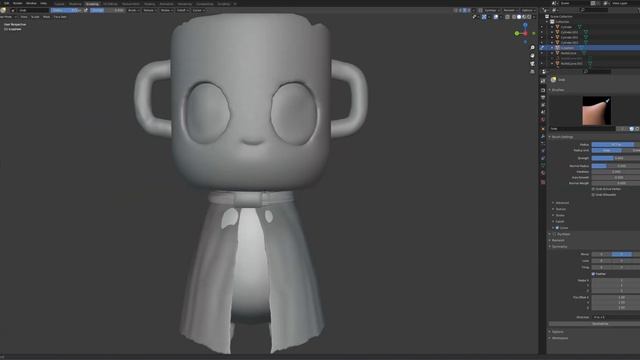Open the Options dropdown in viewport header
The image size is (640, 360).
528,10
